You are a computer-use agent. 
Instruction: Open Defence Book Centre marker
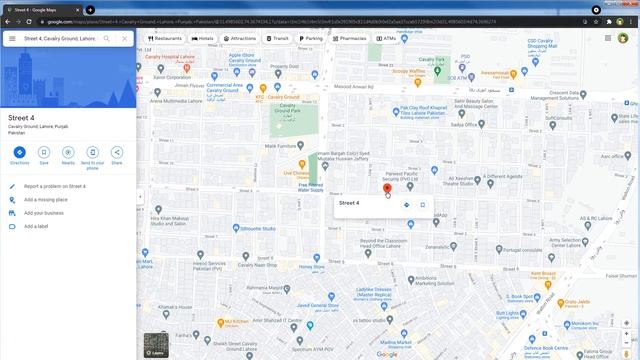click(532, 339)
